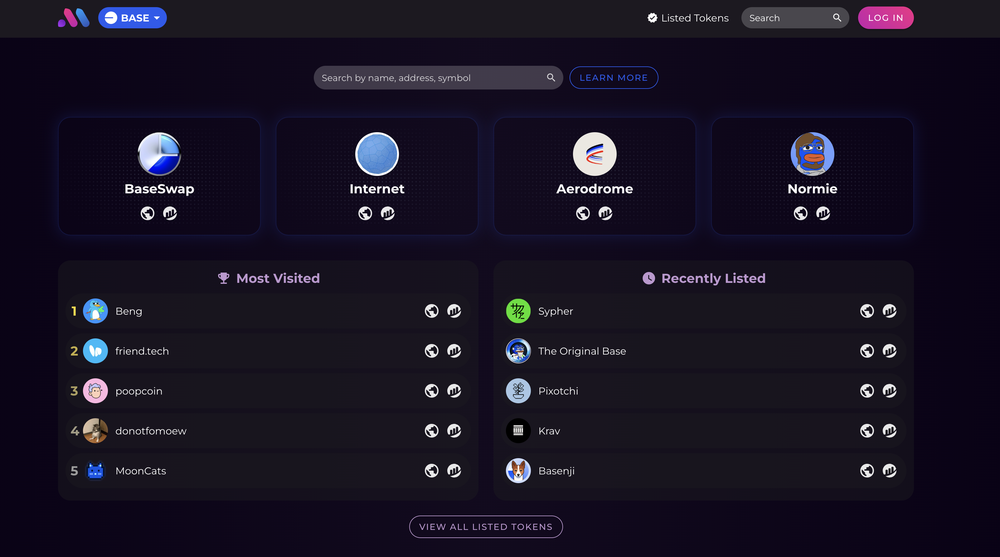Click VIEW ALL LISTED TOKENS button

click(x=486, y=527)
